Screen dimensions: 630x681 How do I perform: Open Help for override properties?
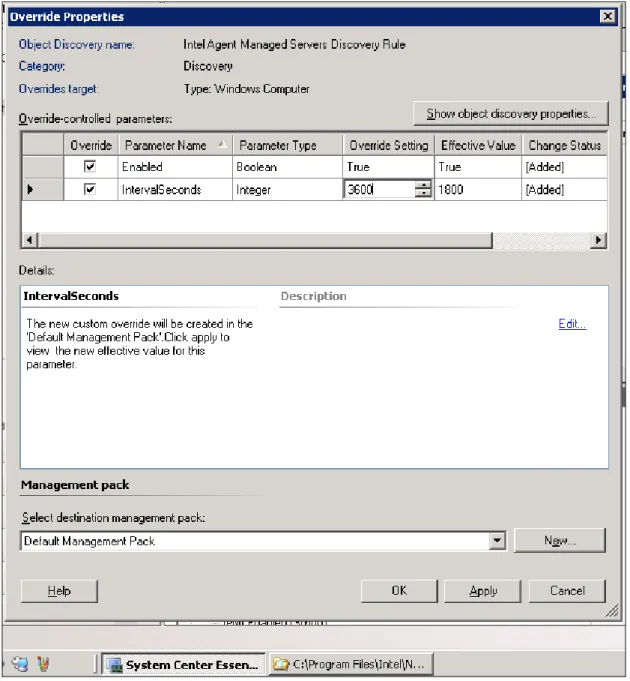tap(59, 591)
